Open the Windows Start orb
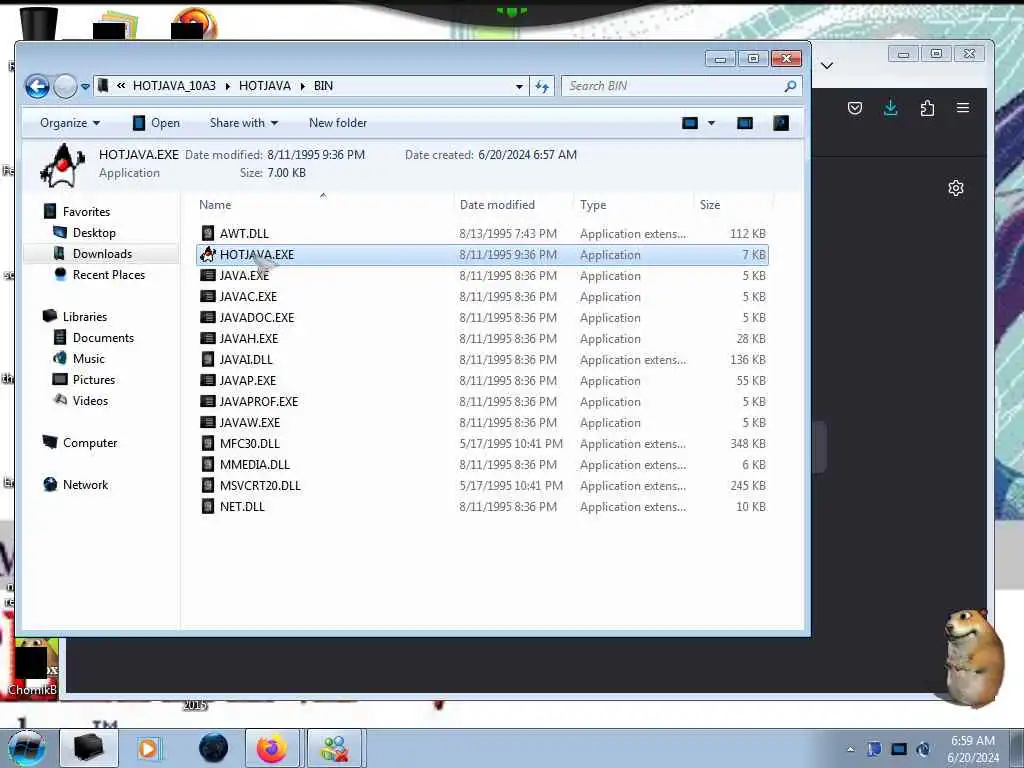Image resolution: width=1024 pixels, height=768 pixels. tap(26, 748)
